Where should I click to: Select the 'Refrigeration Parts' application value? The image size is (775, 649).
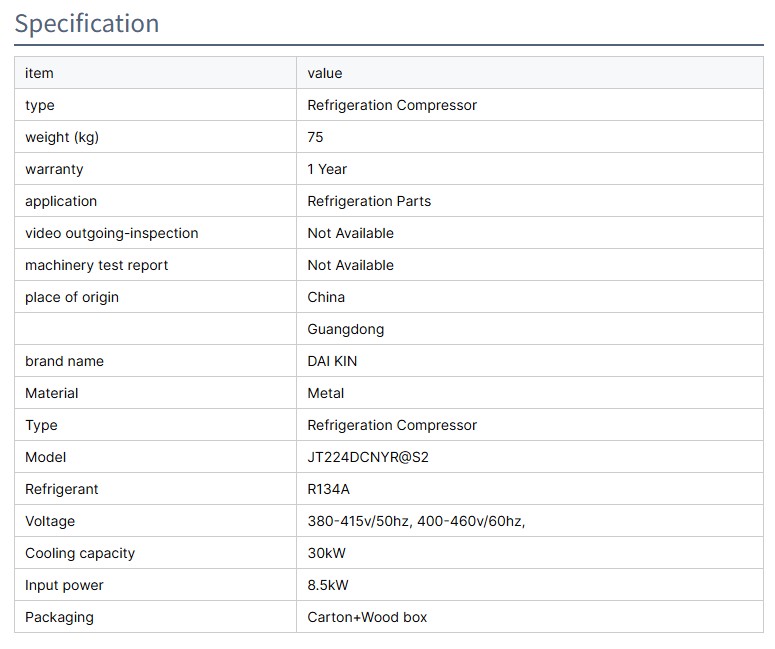tap(369, 201)
